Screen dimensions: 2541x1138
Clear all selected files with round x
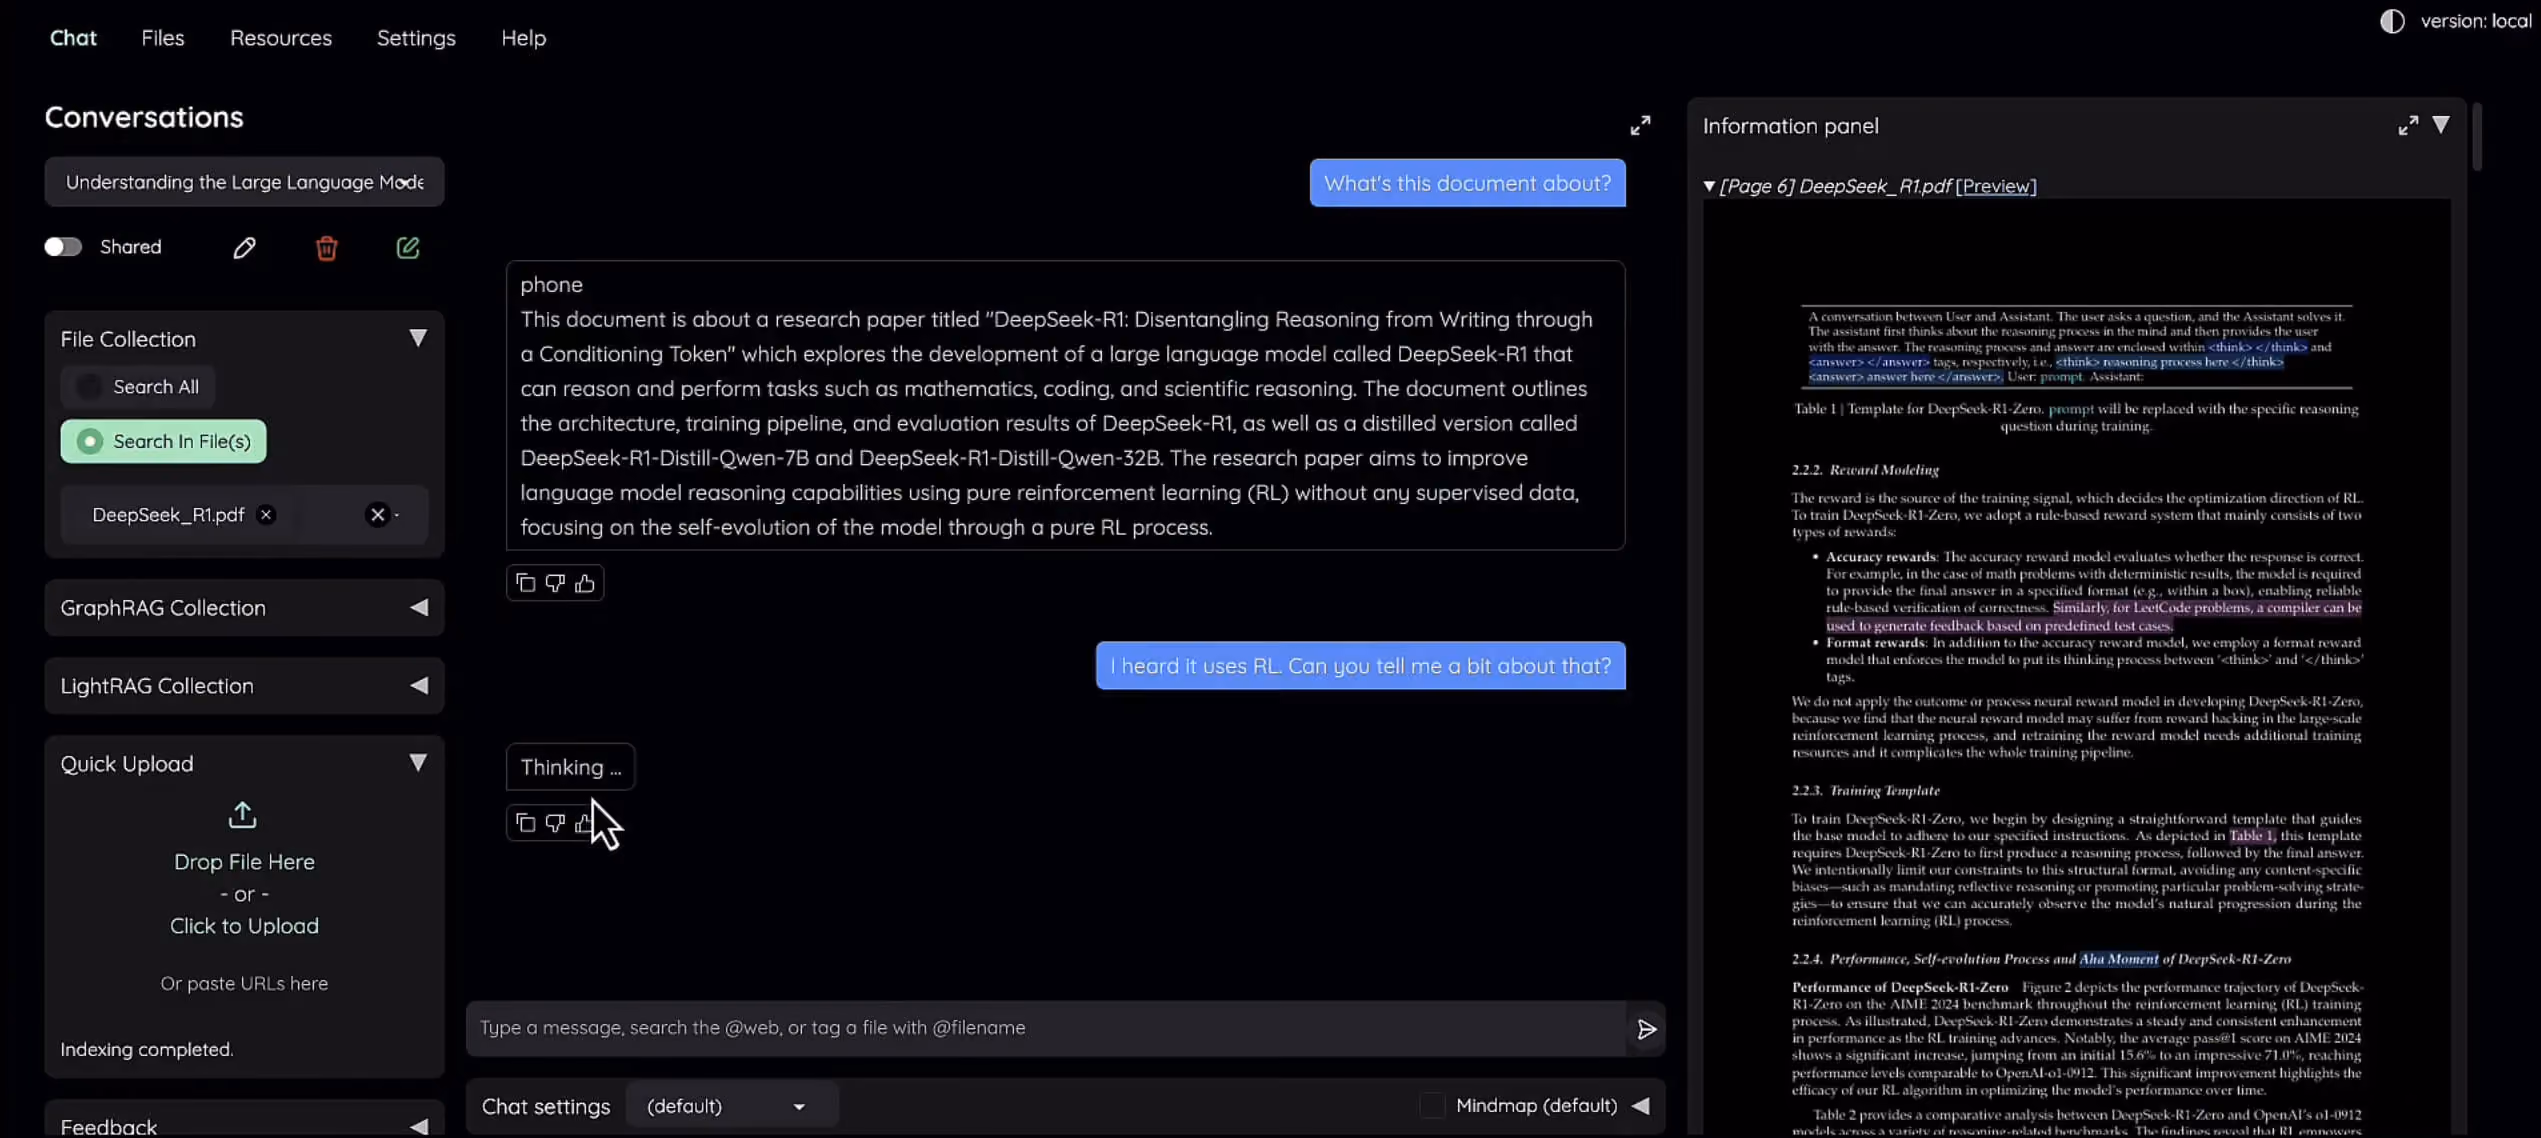tap(377, 514)
